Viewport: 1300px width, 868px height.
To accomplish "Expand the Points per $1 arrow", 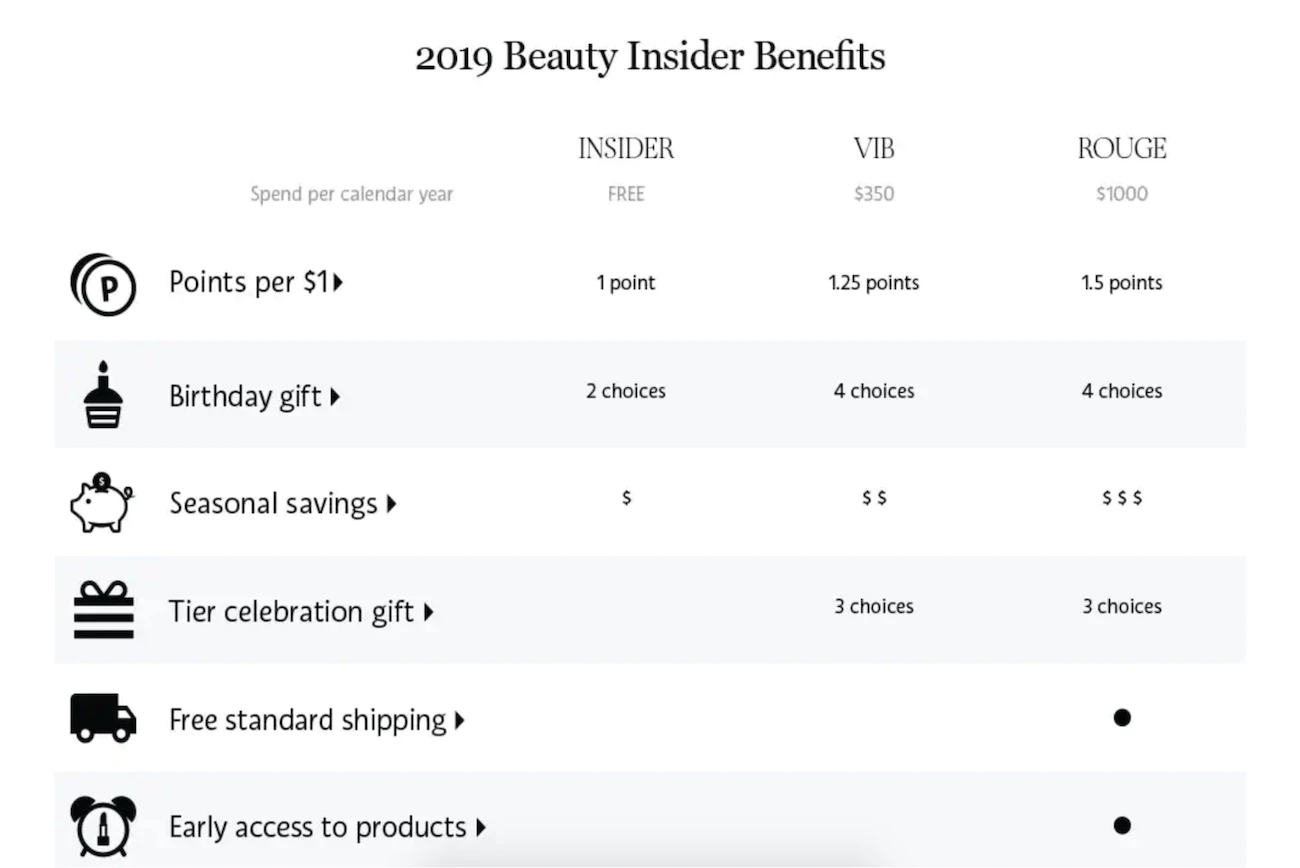I will click(x=339, y=283).
